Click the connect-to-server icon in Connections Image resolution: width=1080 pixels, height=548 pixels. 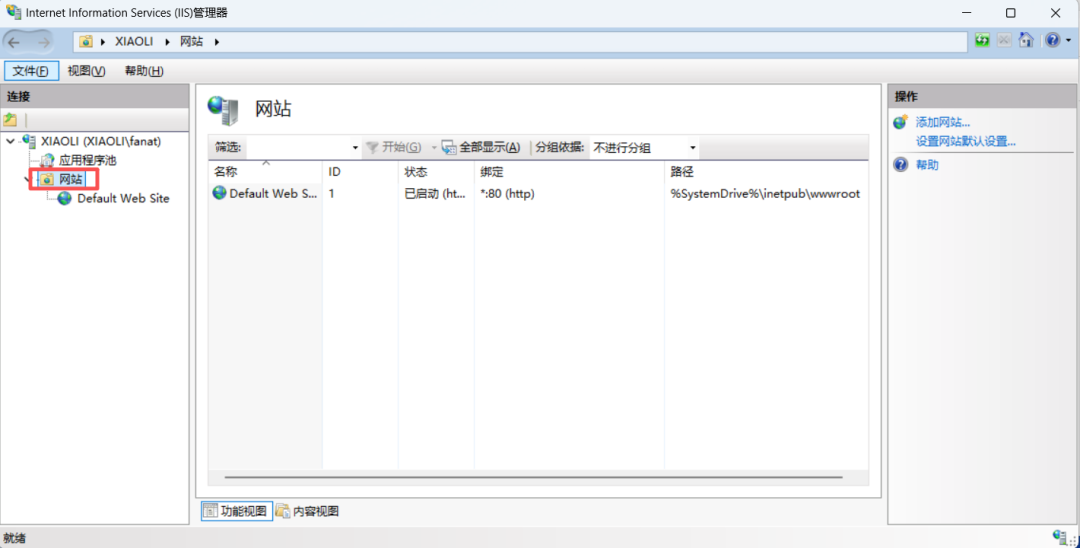[10, 120]
